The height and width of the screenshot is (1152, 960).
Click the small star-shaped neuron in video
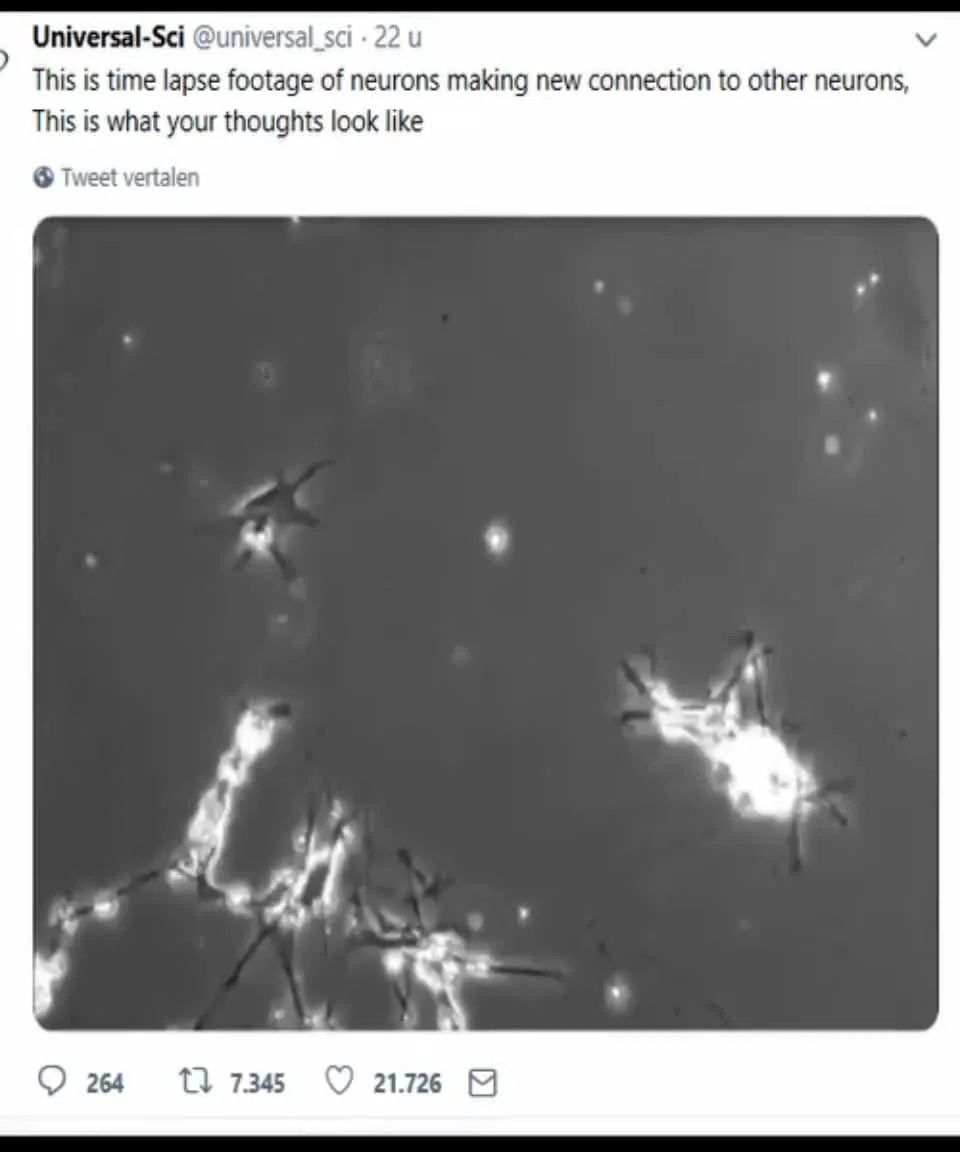click(268, 514)
